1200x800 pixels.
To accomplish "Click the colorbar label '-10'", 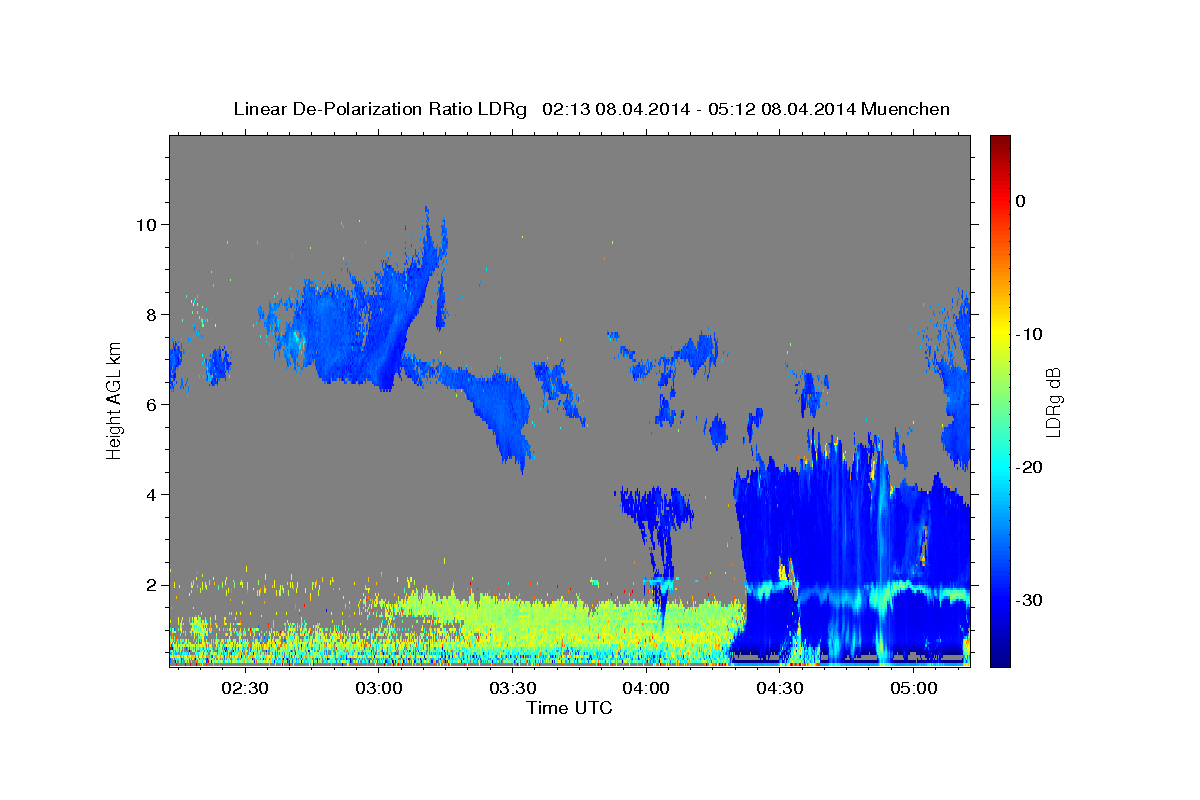I will click(1029, 334).
